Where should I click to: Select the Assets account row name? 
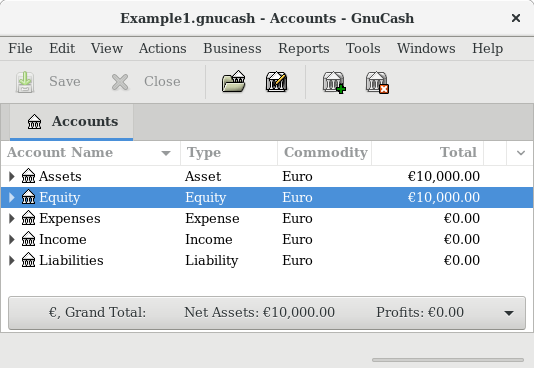pyautogui.click(x=60, y=176)
